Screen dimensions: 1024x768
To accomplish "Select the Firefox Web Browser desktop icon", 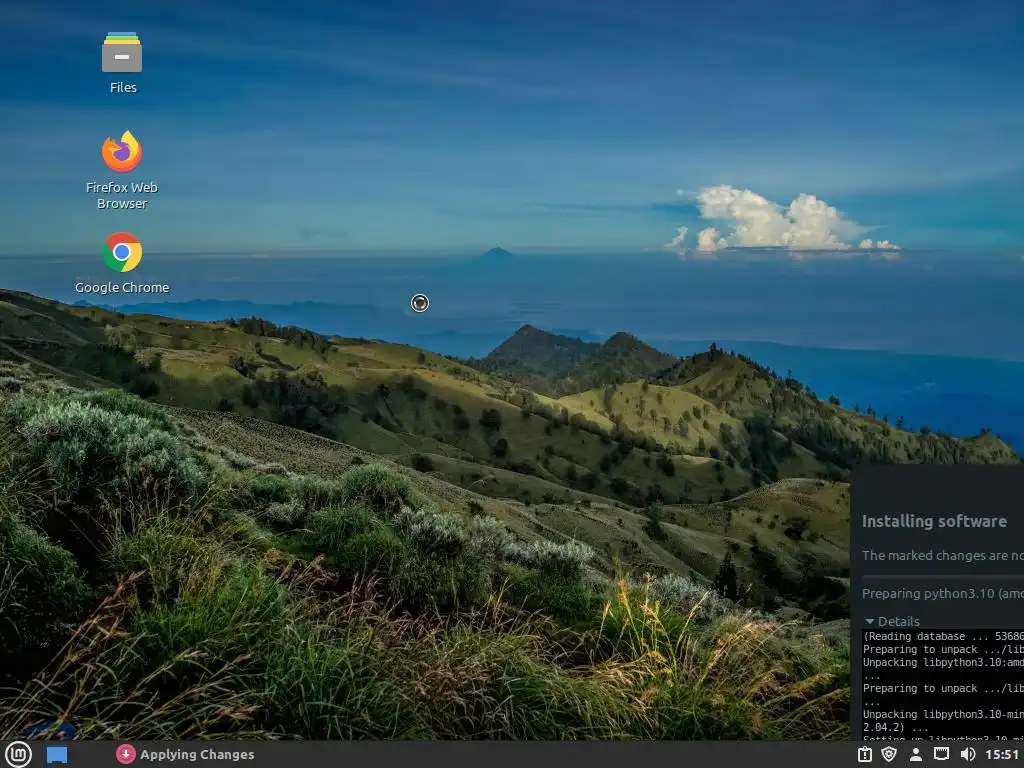I will click(122, 170).
